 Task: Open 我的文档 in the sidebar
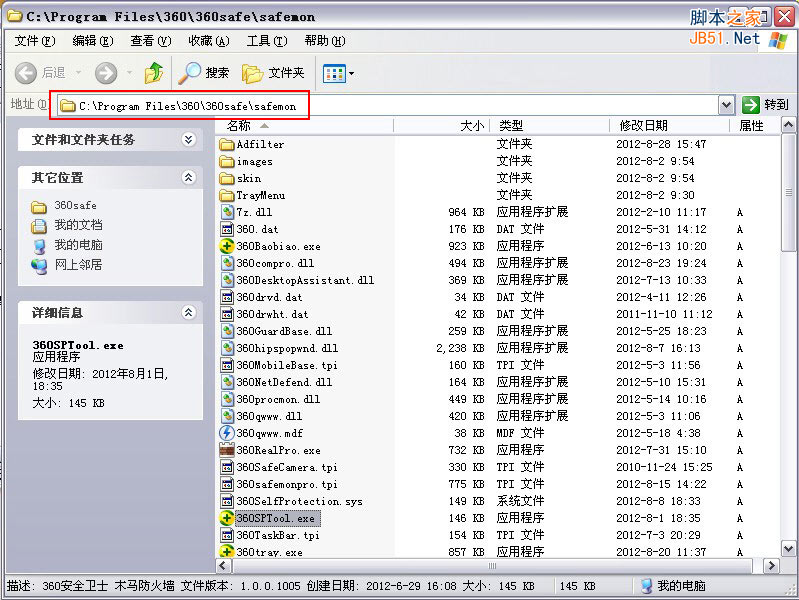pos(78,225)
